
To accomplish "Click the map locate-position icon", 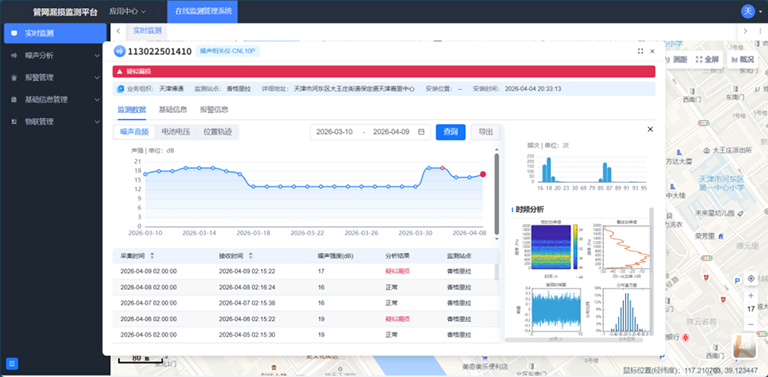I will pos(751,279).
